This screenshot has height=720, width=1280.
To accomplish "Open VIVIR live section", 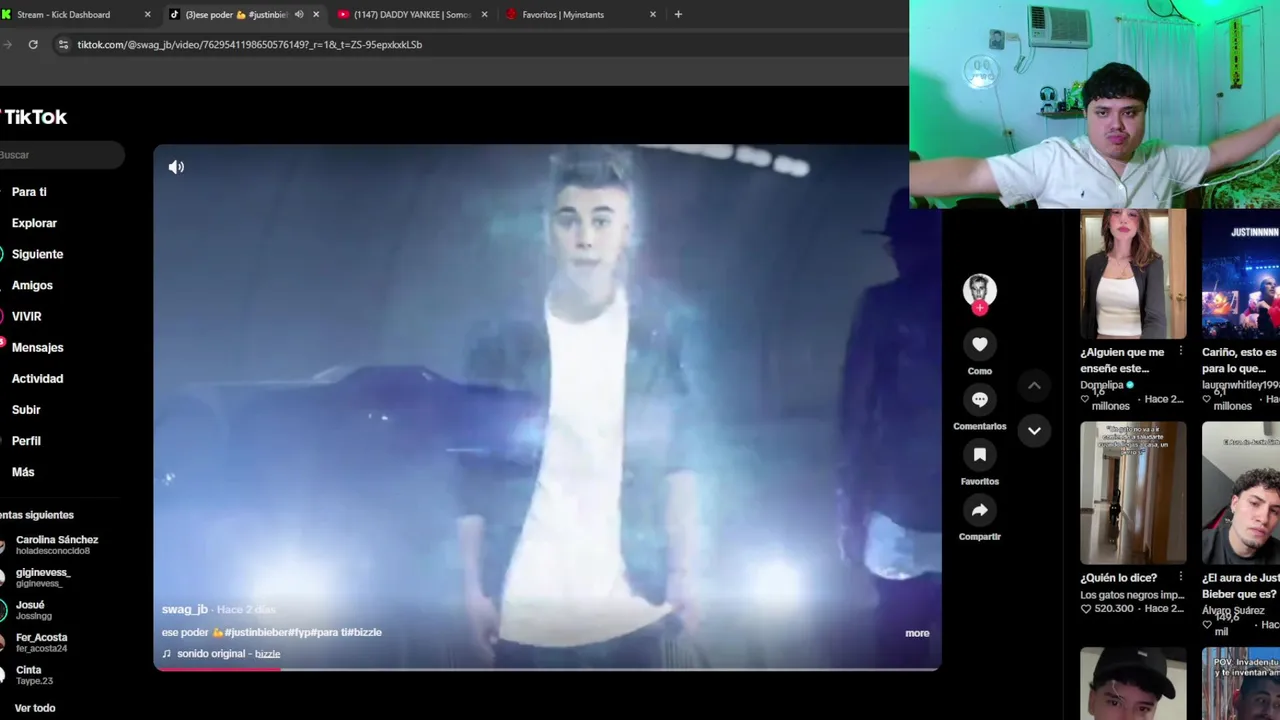I will pos(26,316).
